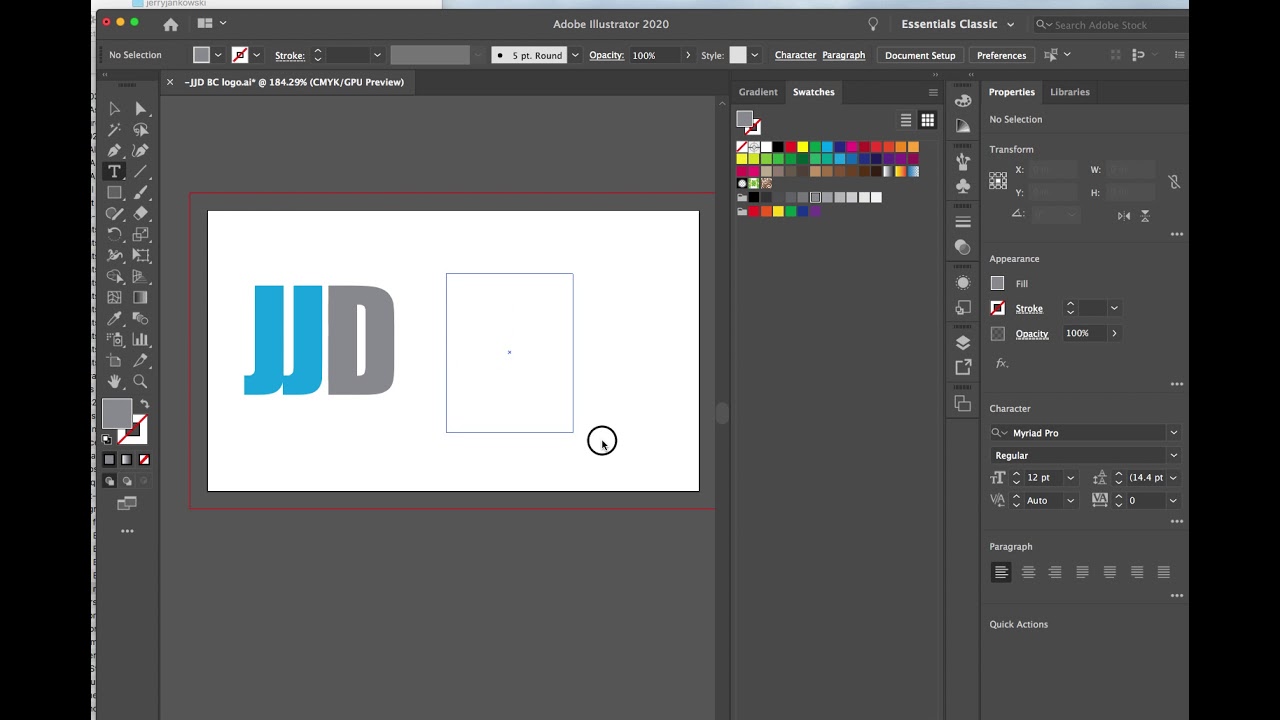Viewport: 1280px width, 720px height.
Task: Align paragraph text to center
Action: coord(1028,572)
